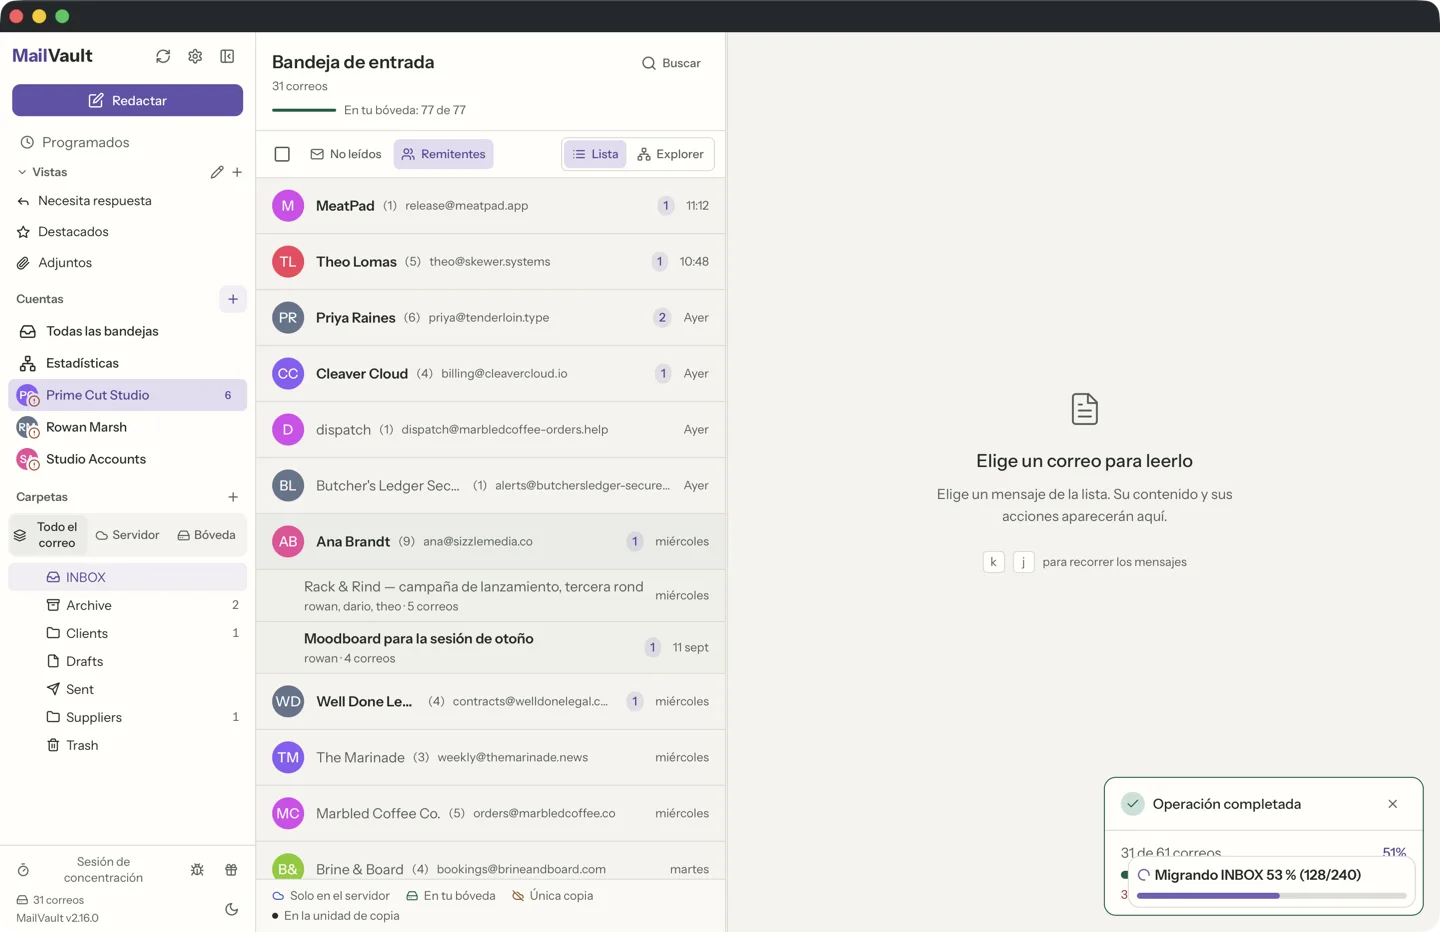
Task: Toggle the No leídos filter
Action: tap(346, 154)
